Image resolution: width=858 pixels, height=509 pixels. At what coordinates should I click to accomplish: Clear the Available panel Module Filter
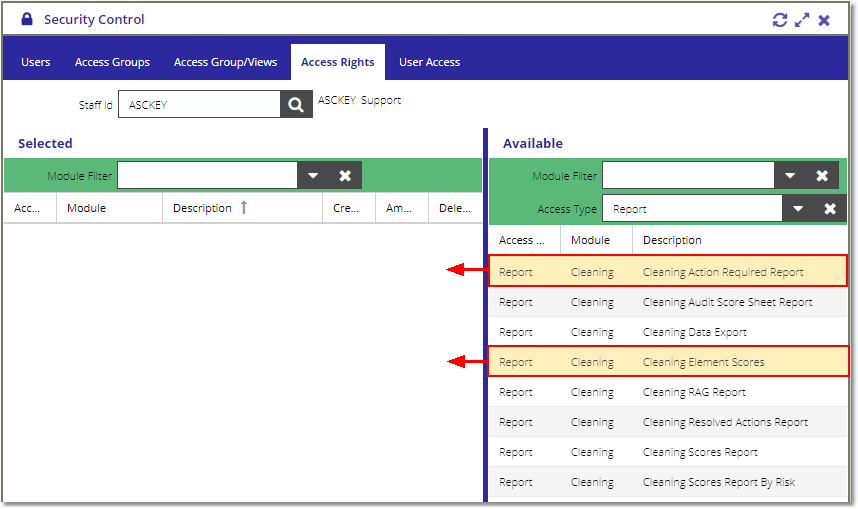click(822, 176)
